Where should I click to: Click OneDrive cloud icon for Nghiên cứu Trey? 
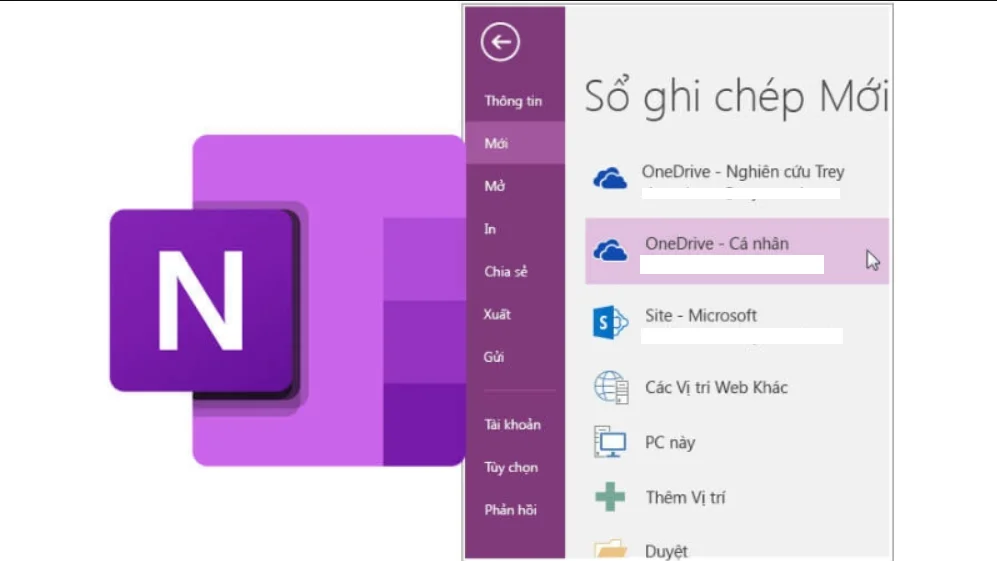point(610,179)
